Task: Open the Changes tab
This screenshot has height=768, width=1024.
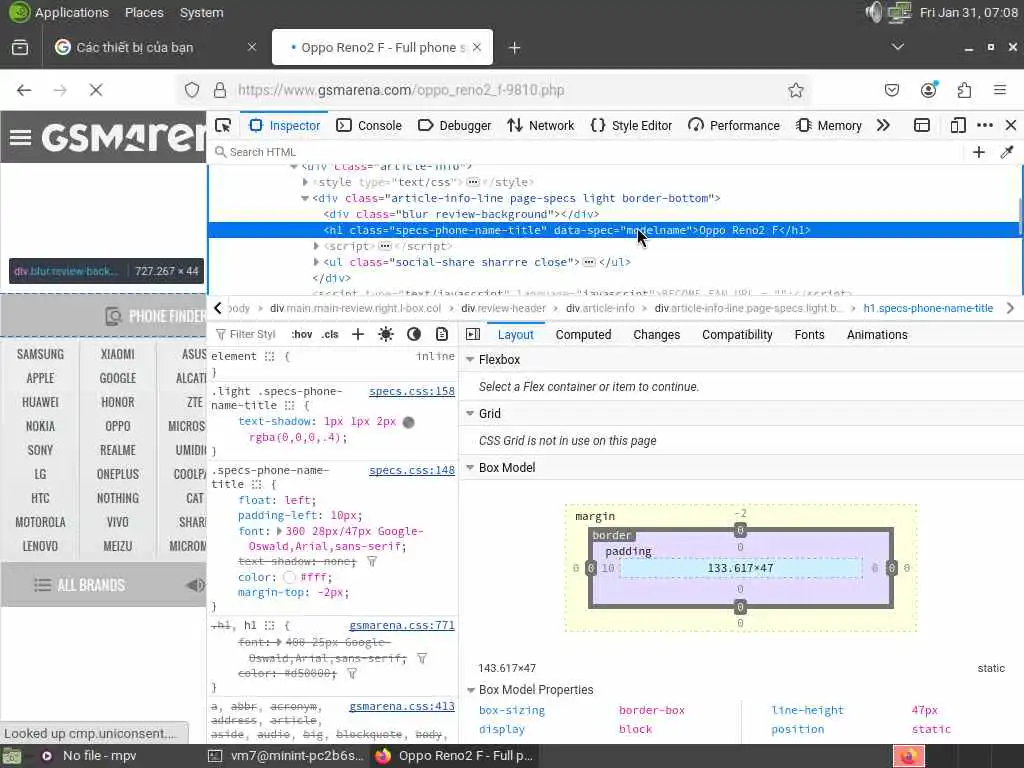Action: point(656,334)
